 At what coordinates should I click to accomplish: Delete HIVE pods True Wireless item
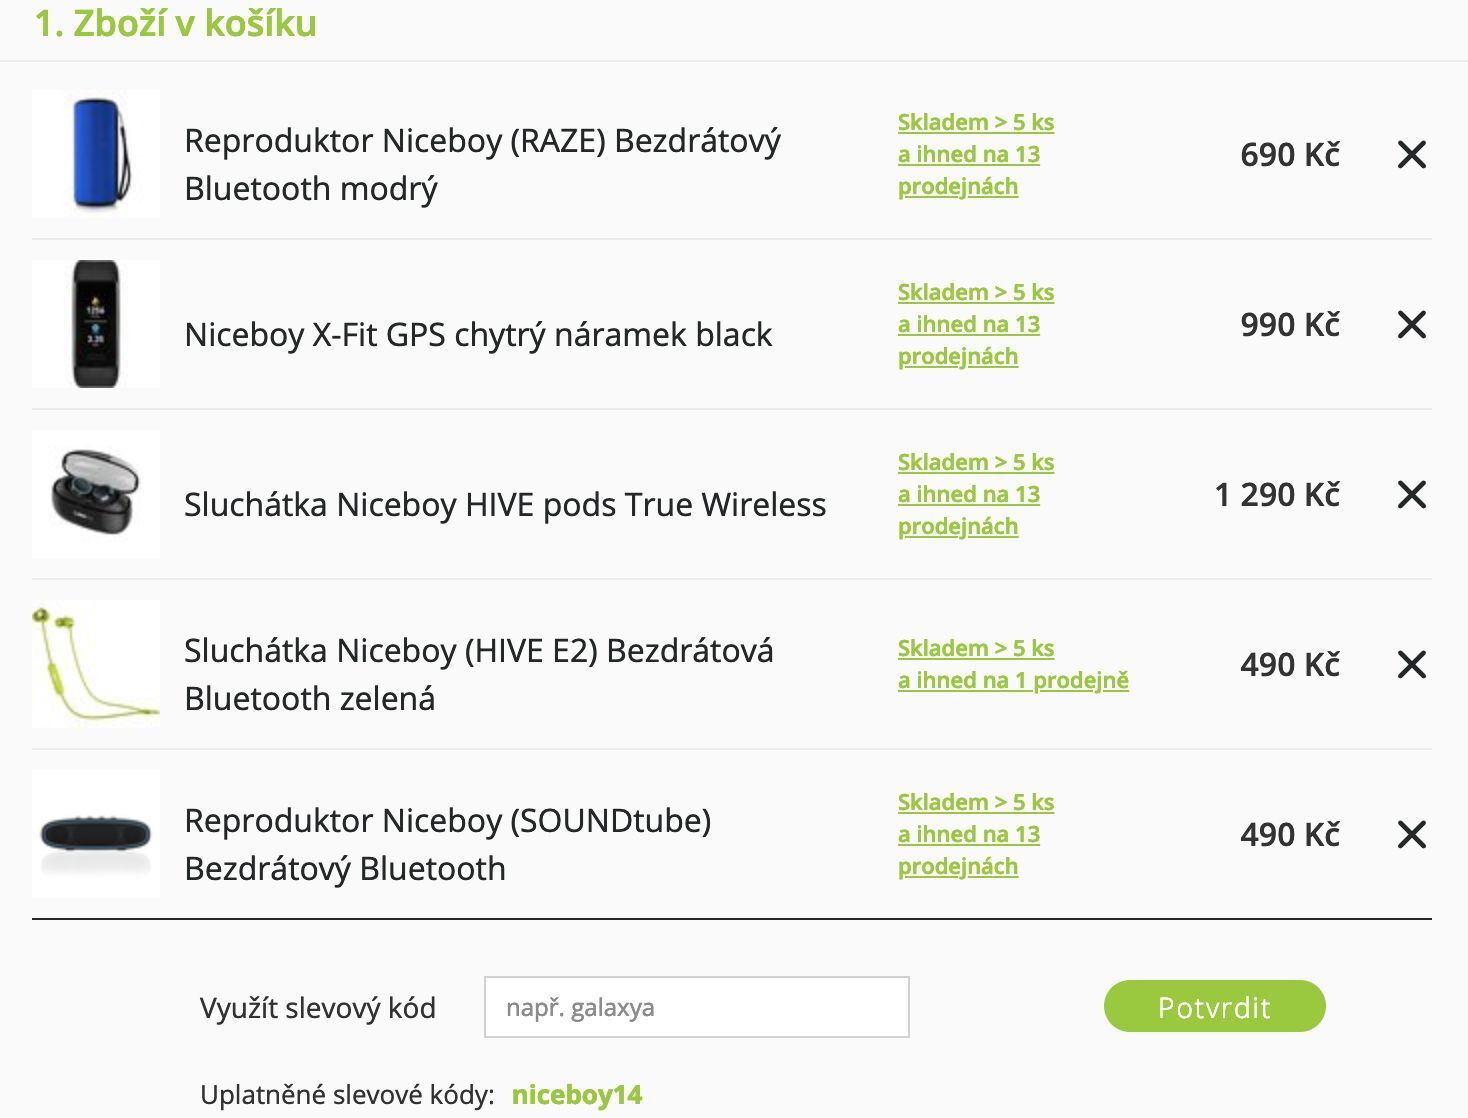[x=1411, y=495]
